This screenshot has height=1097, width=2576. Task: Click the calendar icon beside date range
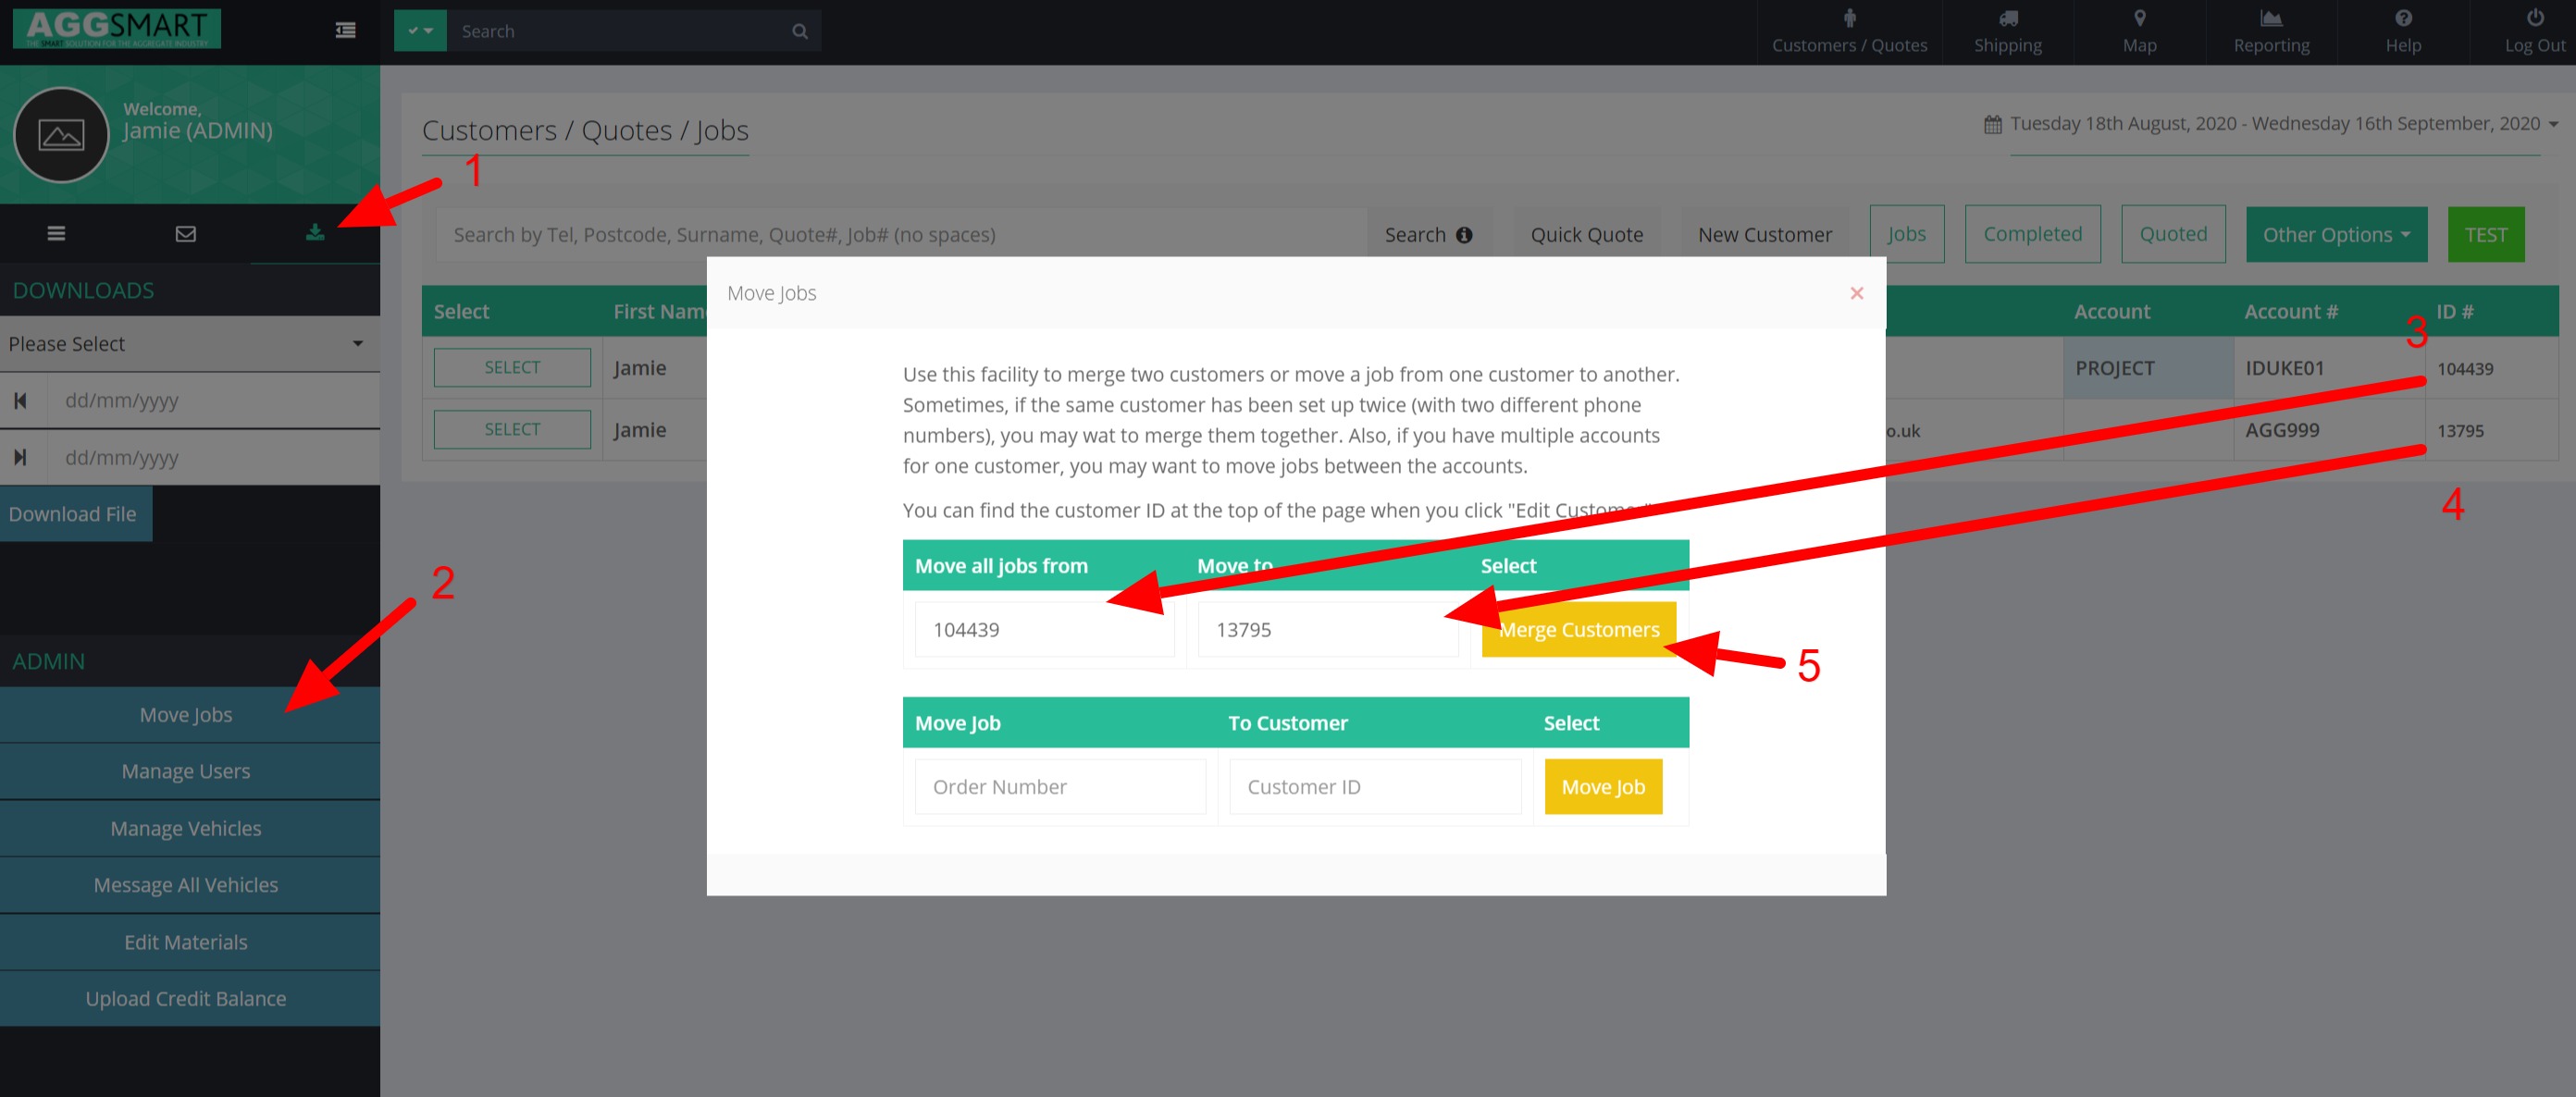coord(1993,124)
